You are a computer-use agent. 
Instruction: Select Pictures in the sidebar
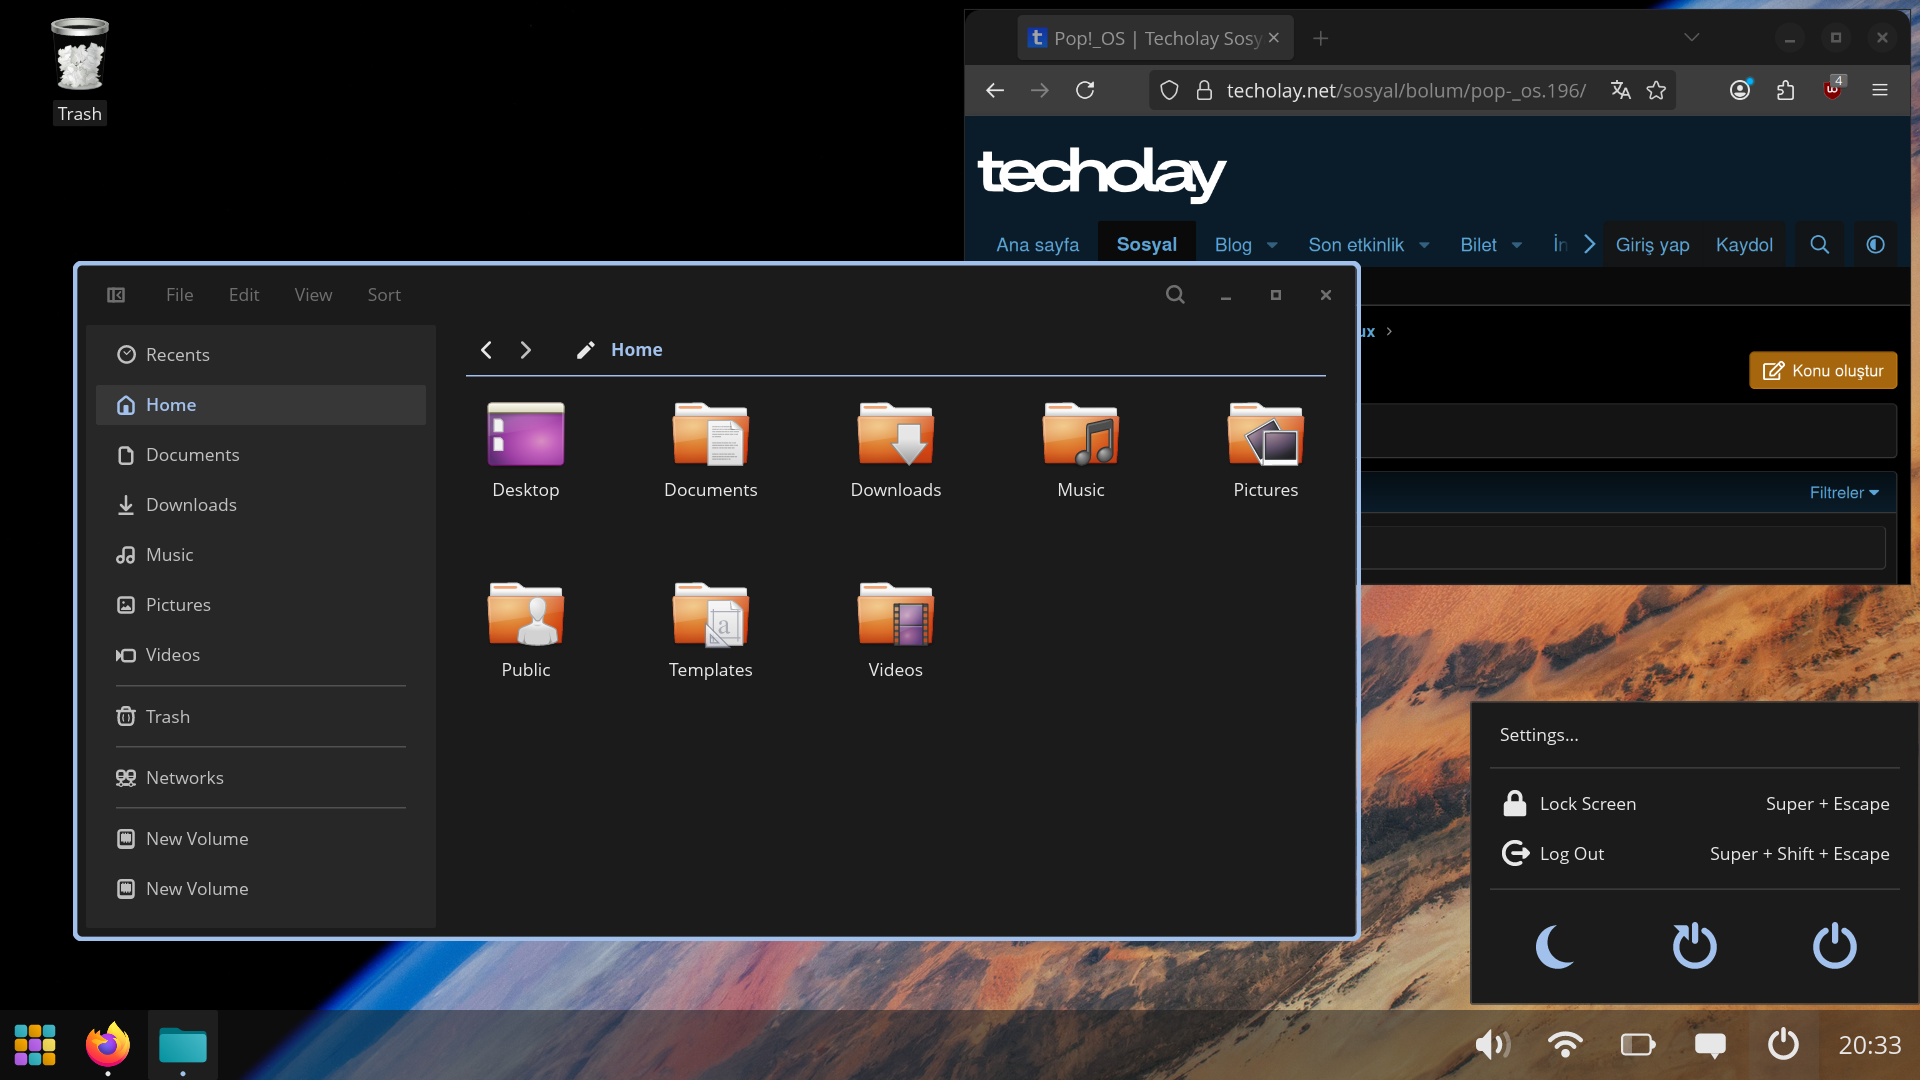coord(261,605)
